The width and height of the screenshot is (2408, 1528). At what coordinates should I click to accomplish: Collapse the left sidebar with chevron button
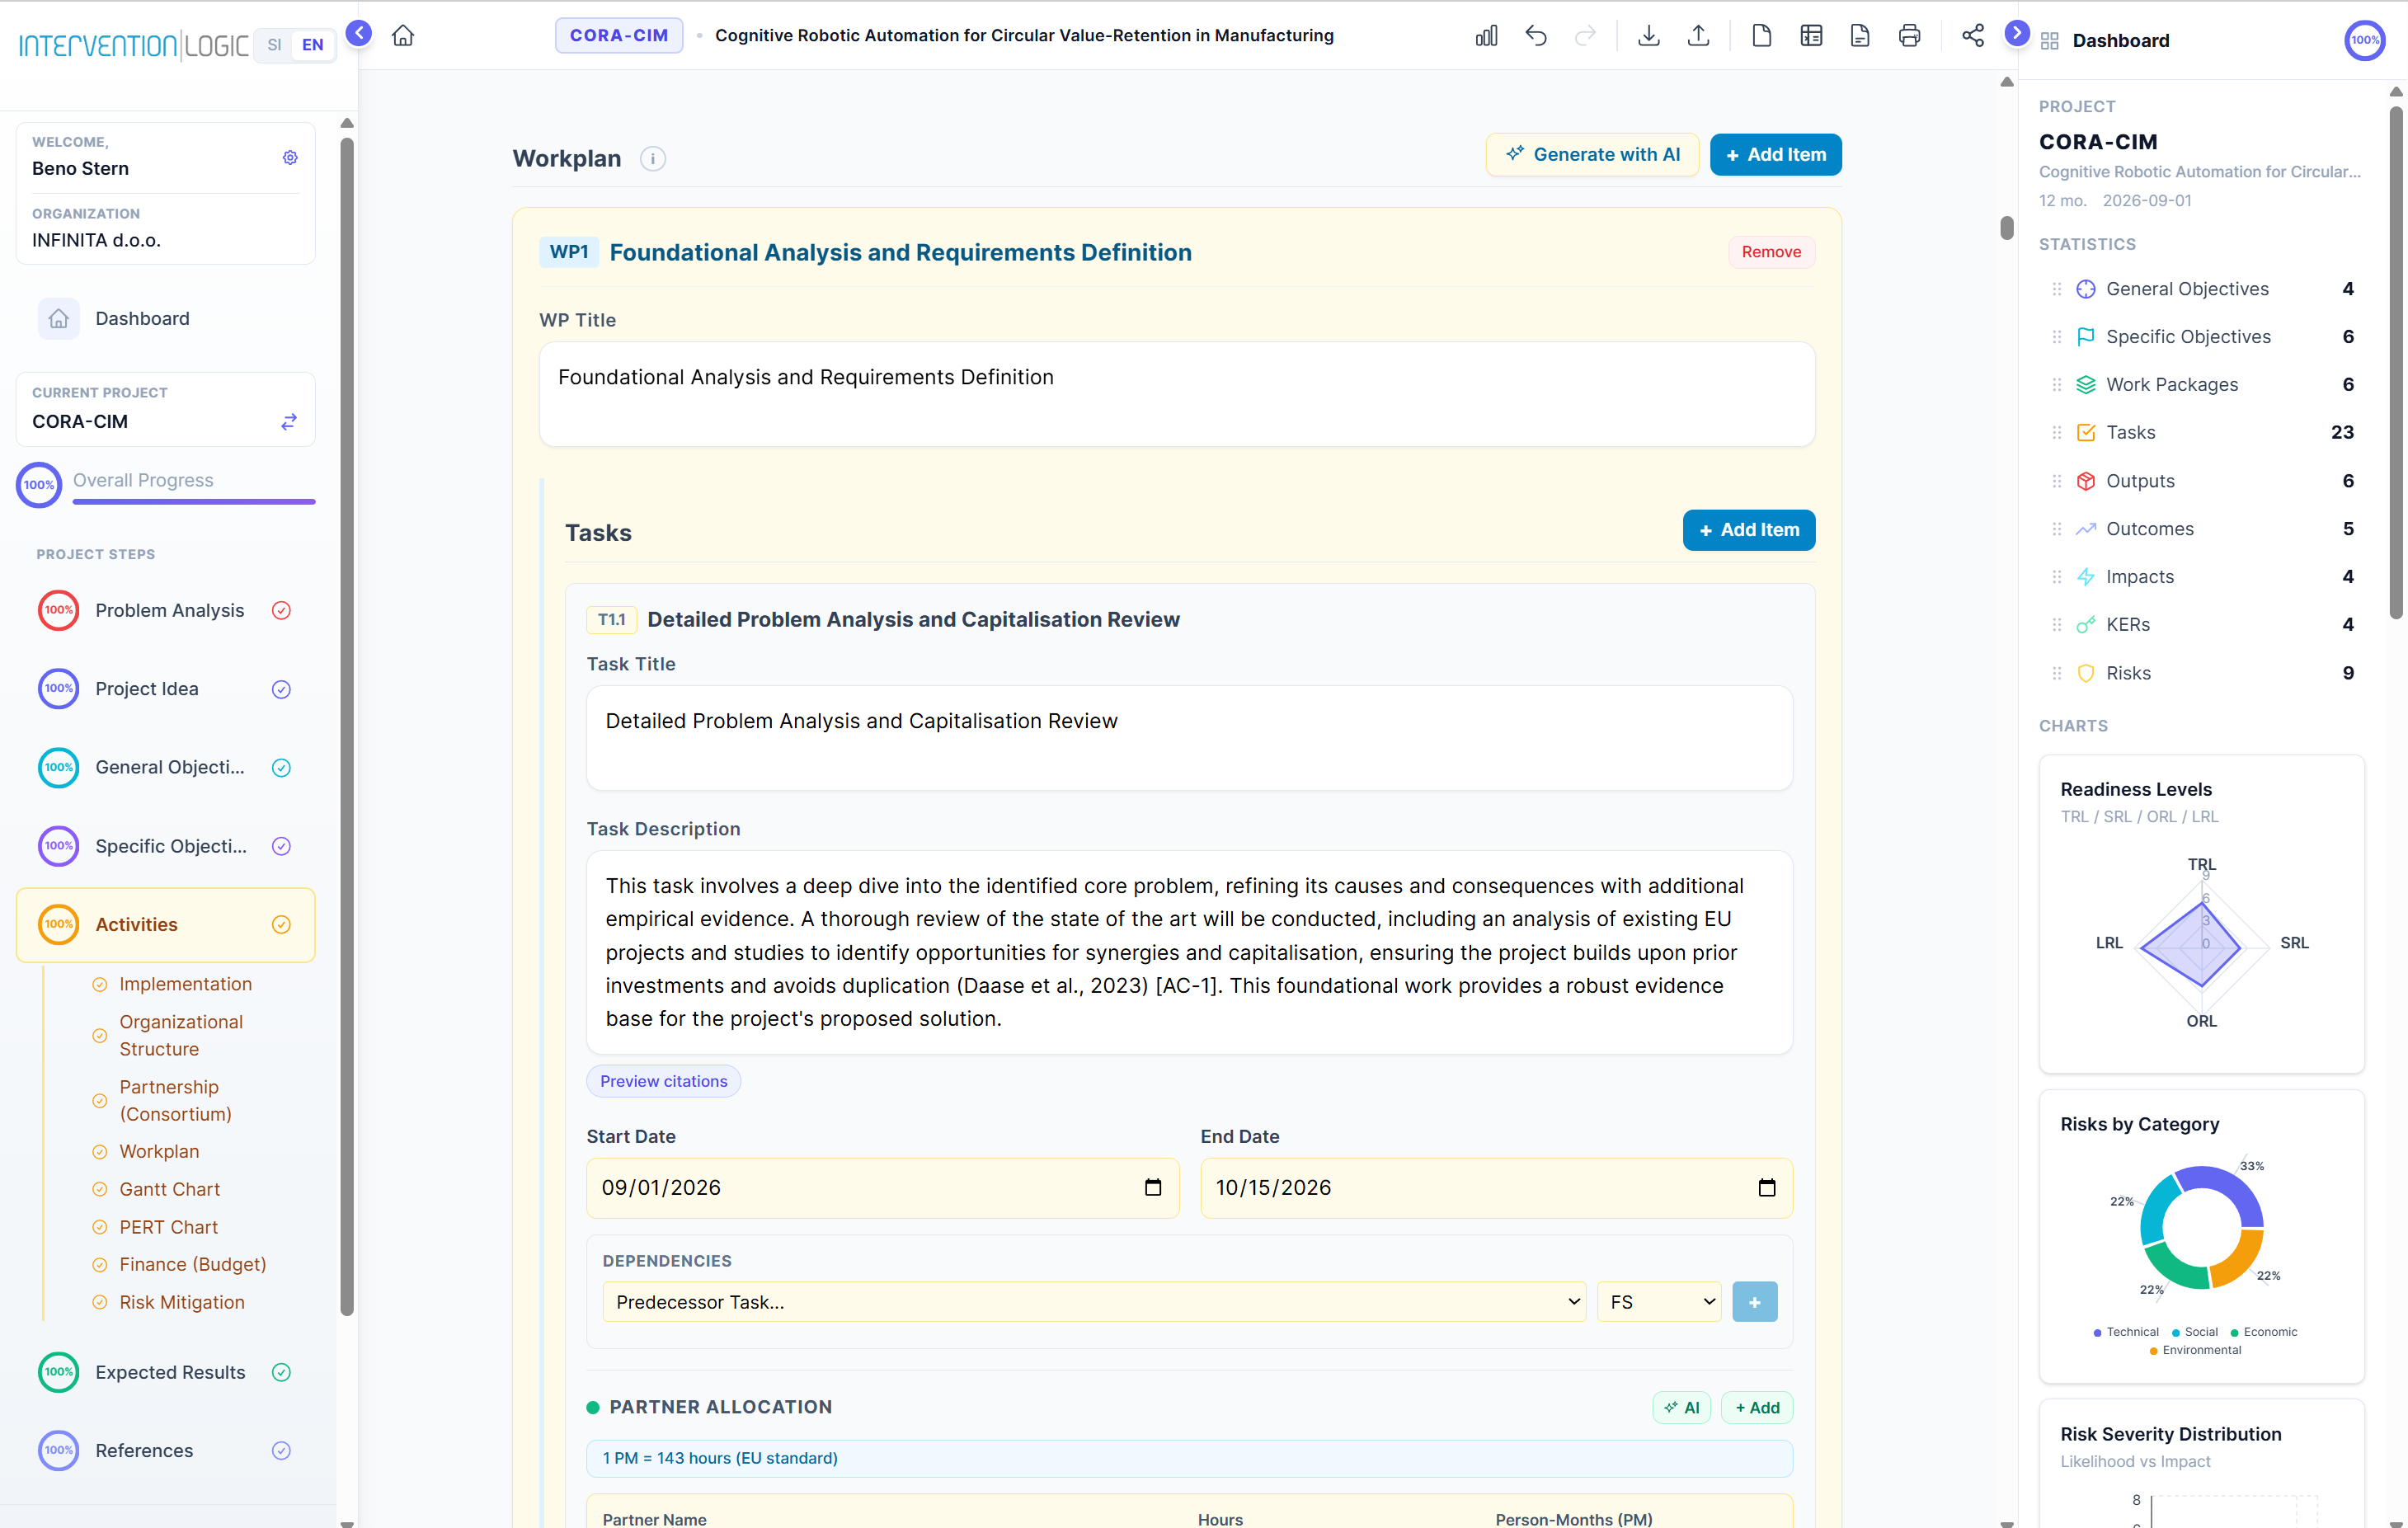coord(358,33)
